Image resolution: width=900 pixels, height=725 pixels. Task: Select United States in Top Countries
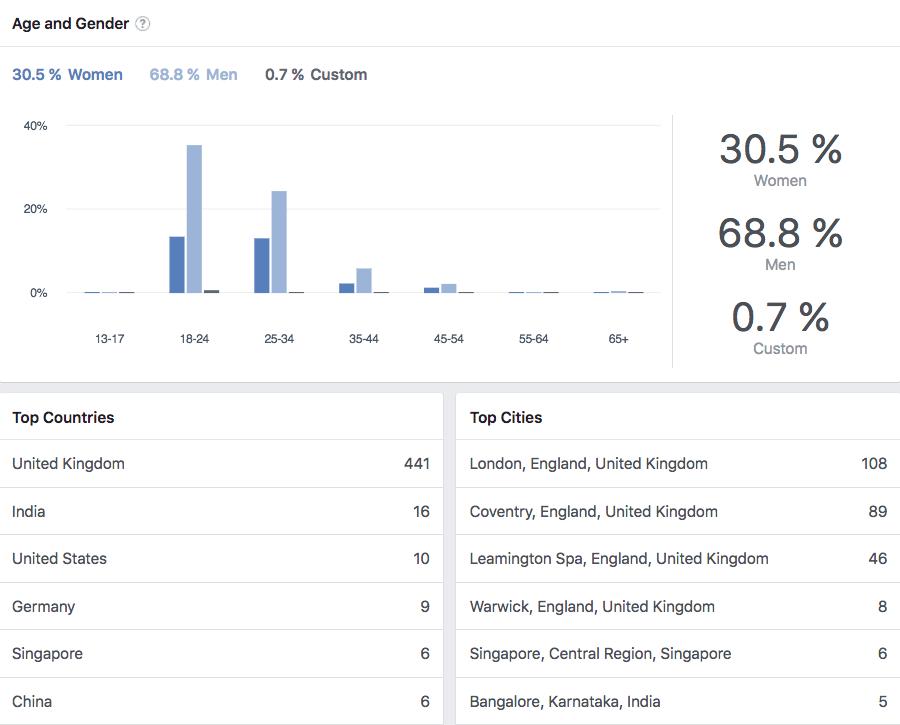coord(220,559)
